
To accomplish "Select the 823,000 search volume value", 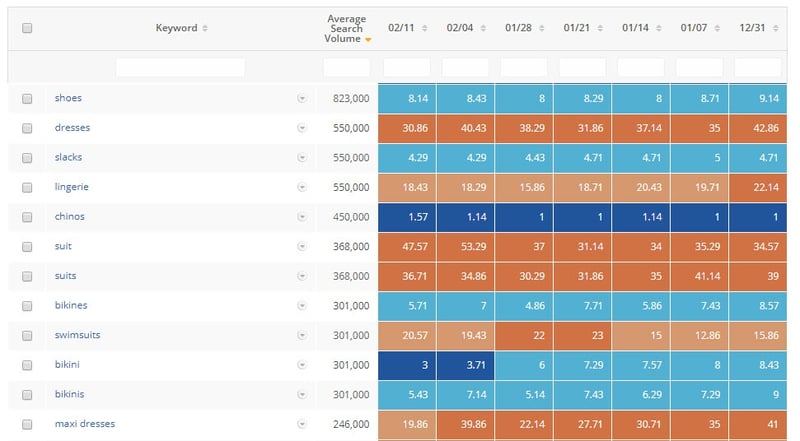I will point(351,99).
